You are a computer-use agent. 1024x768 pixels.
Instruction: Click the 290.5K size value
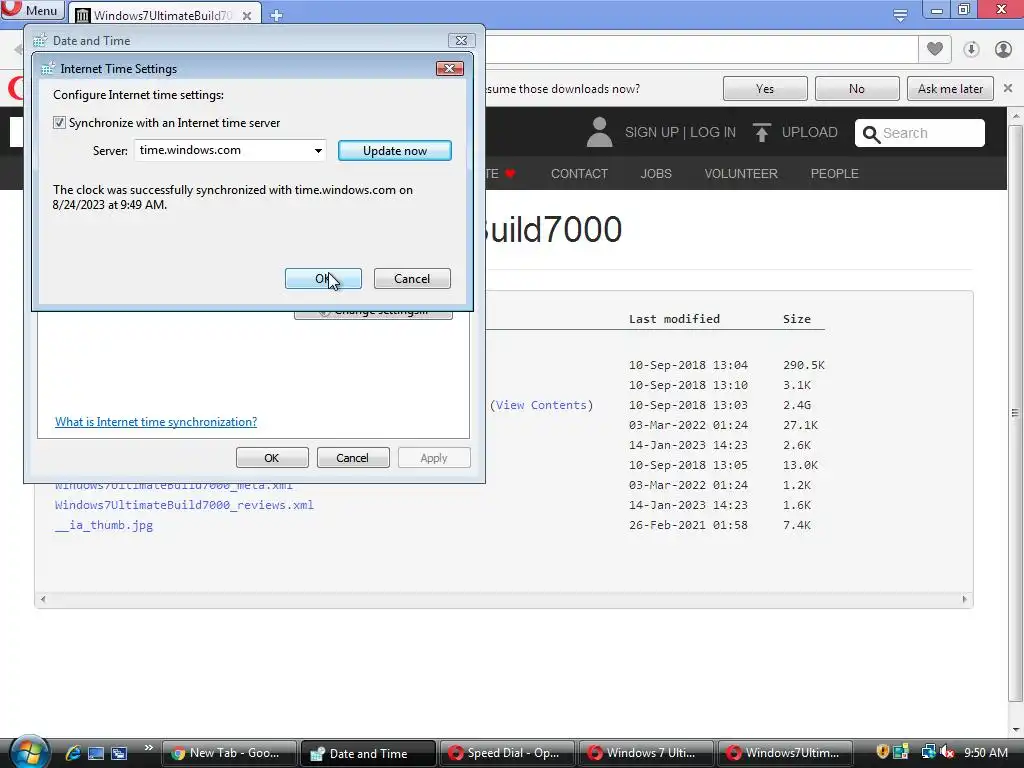pyautogui.click(x=804, y=365)
